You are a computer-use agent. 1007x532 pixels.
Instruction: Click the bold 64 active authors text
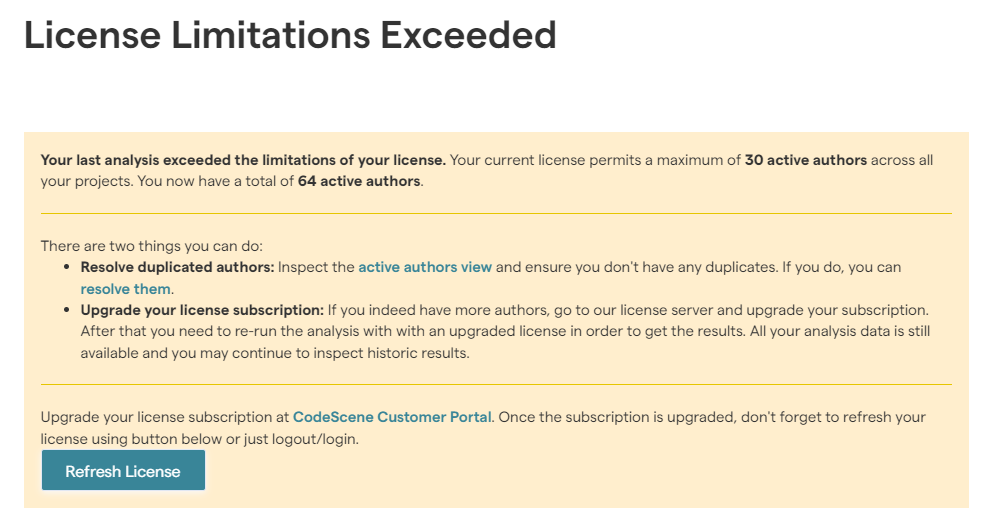(x=359, y=181)
